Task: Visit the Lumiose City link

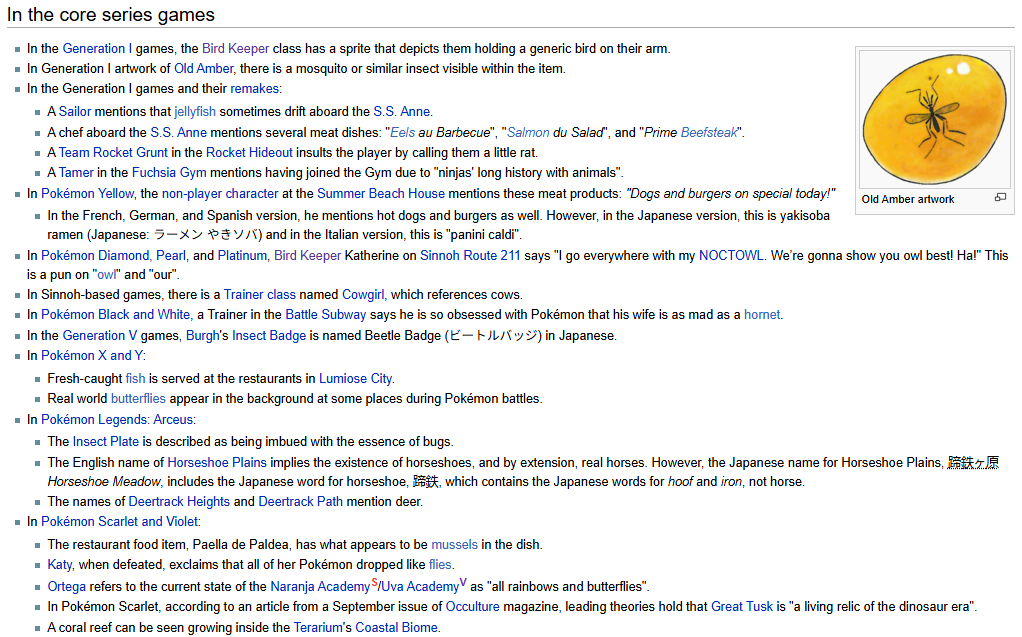Action: tap(355, 379)
